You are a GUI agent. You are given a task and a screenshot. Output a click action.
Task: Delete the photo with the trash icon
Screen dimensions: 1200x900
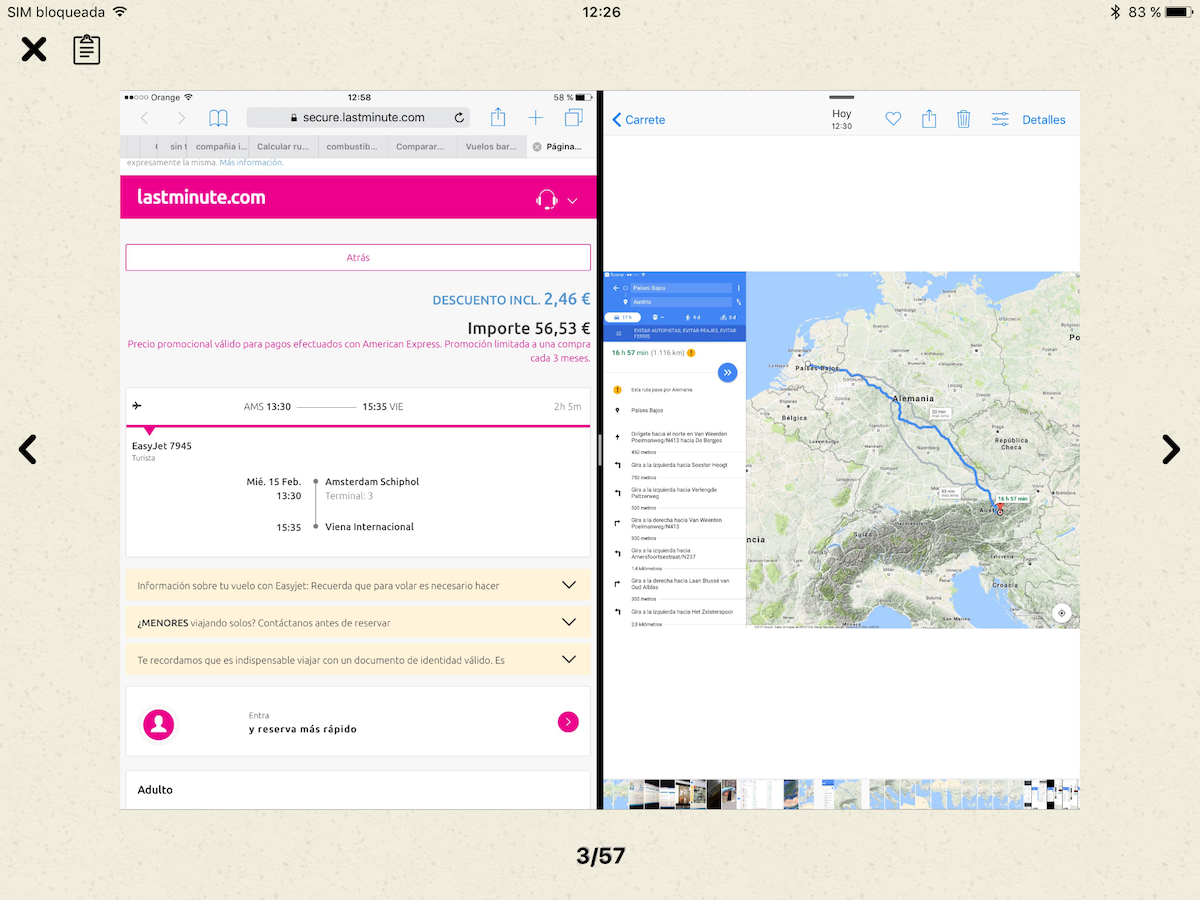(963, 119)
